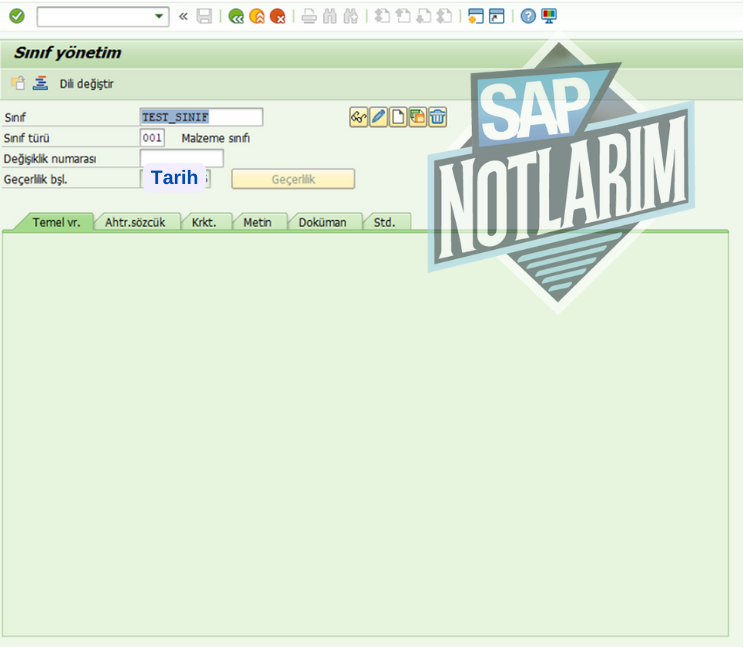Click the Sınıf türü label

pos(27,139)
